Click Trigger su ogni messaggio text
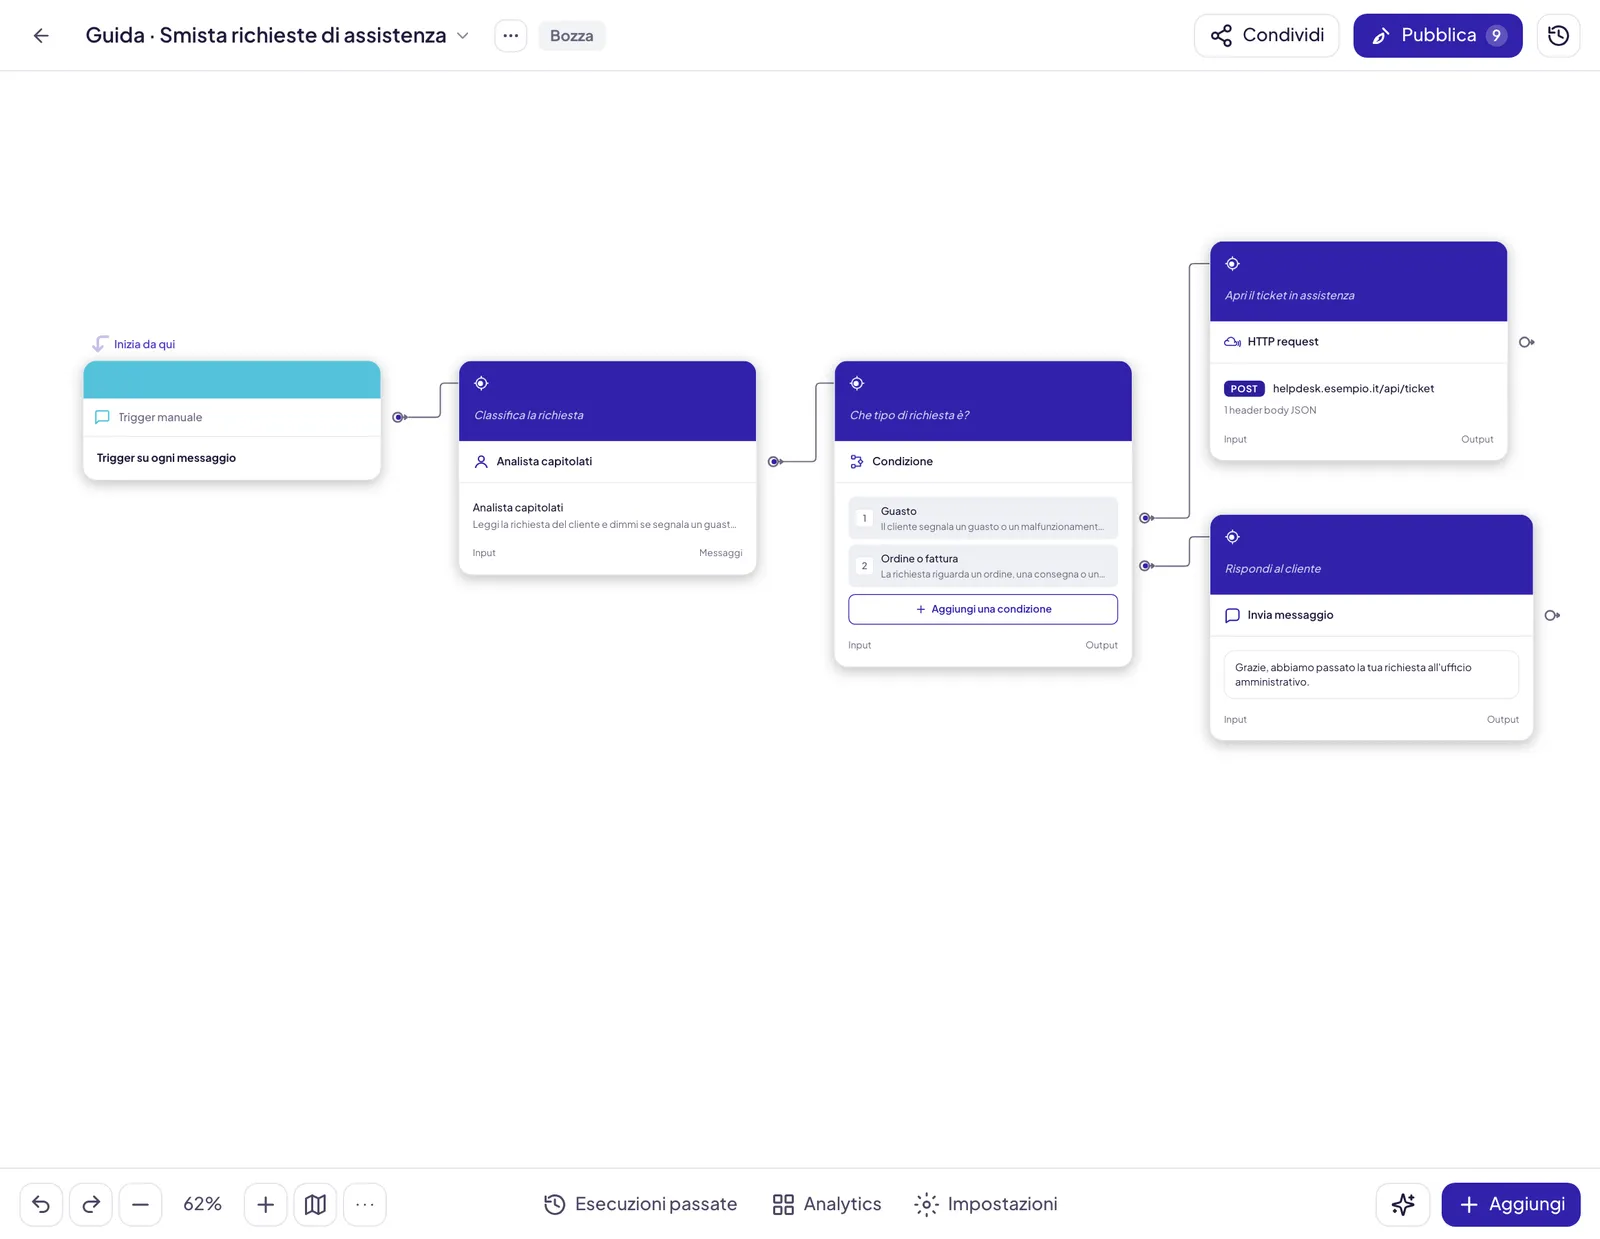Image resolution: width=1600 pixels, height=1239 pixels. [x=166, y=458]
